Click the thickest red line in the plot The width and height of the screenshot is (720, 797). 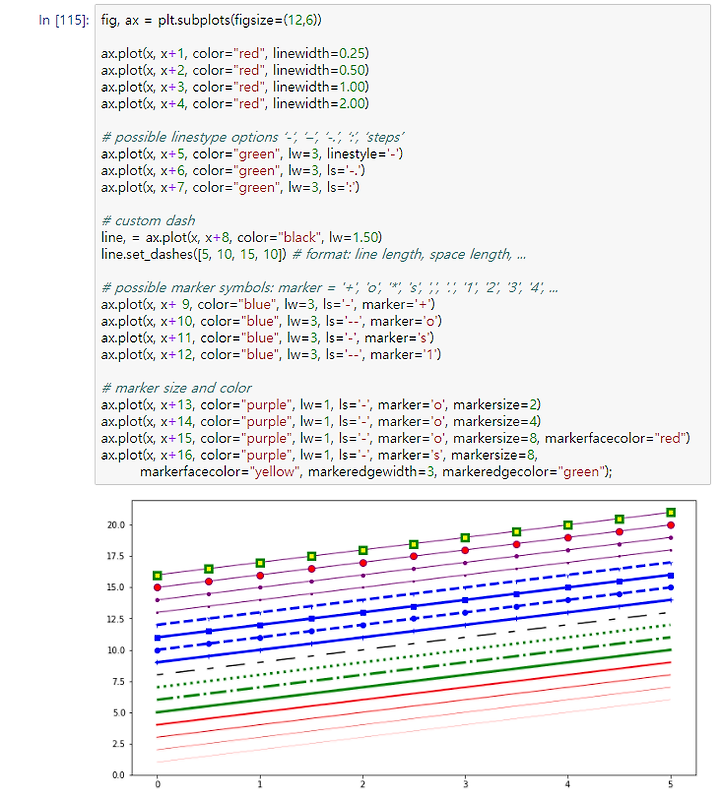coord(414,694)
